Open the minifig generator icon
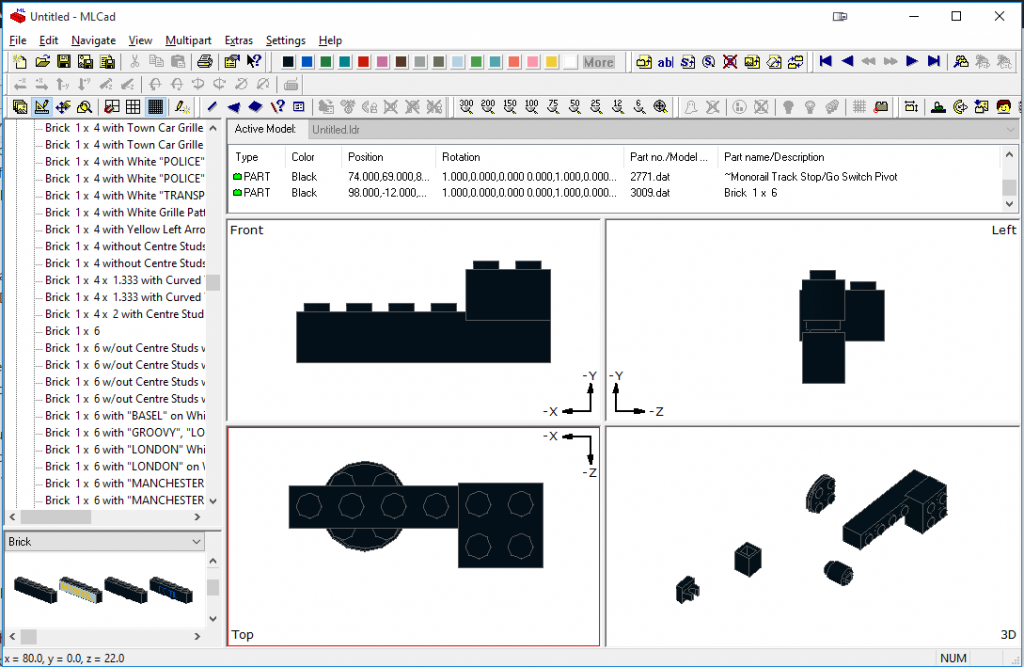The height and width of the screenshot is (667, 1024). (x=1004, y=106)
